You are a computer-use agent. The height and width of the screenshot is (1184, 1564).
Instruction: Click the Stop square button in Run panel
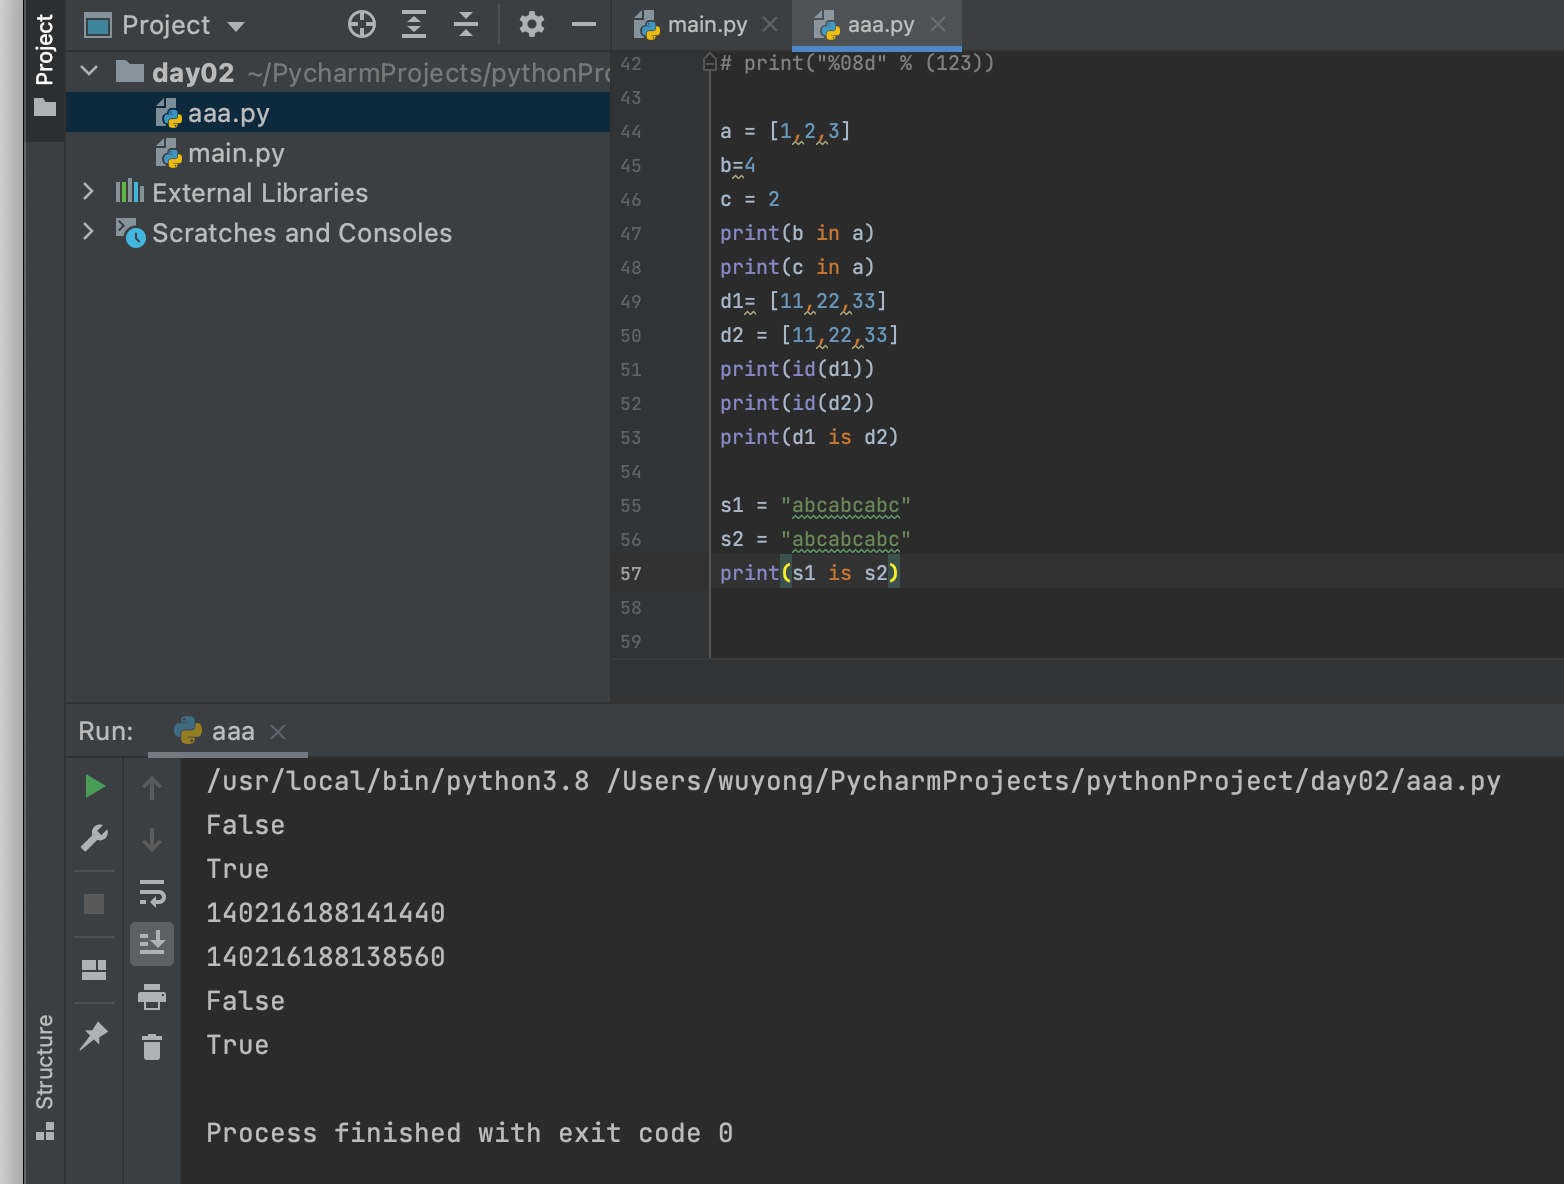pyautogui.click(x=94, y=904)
